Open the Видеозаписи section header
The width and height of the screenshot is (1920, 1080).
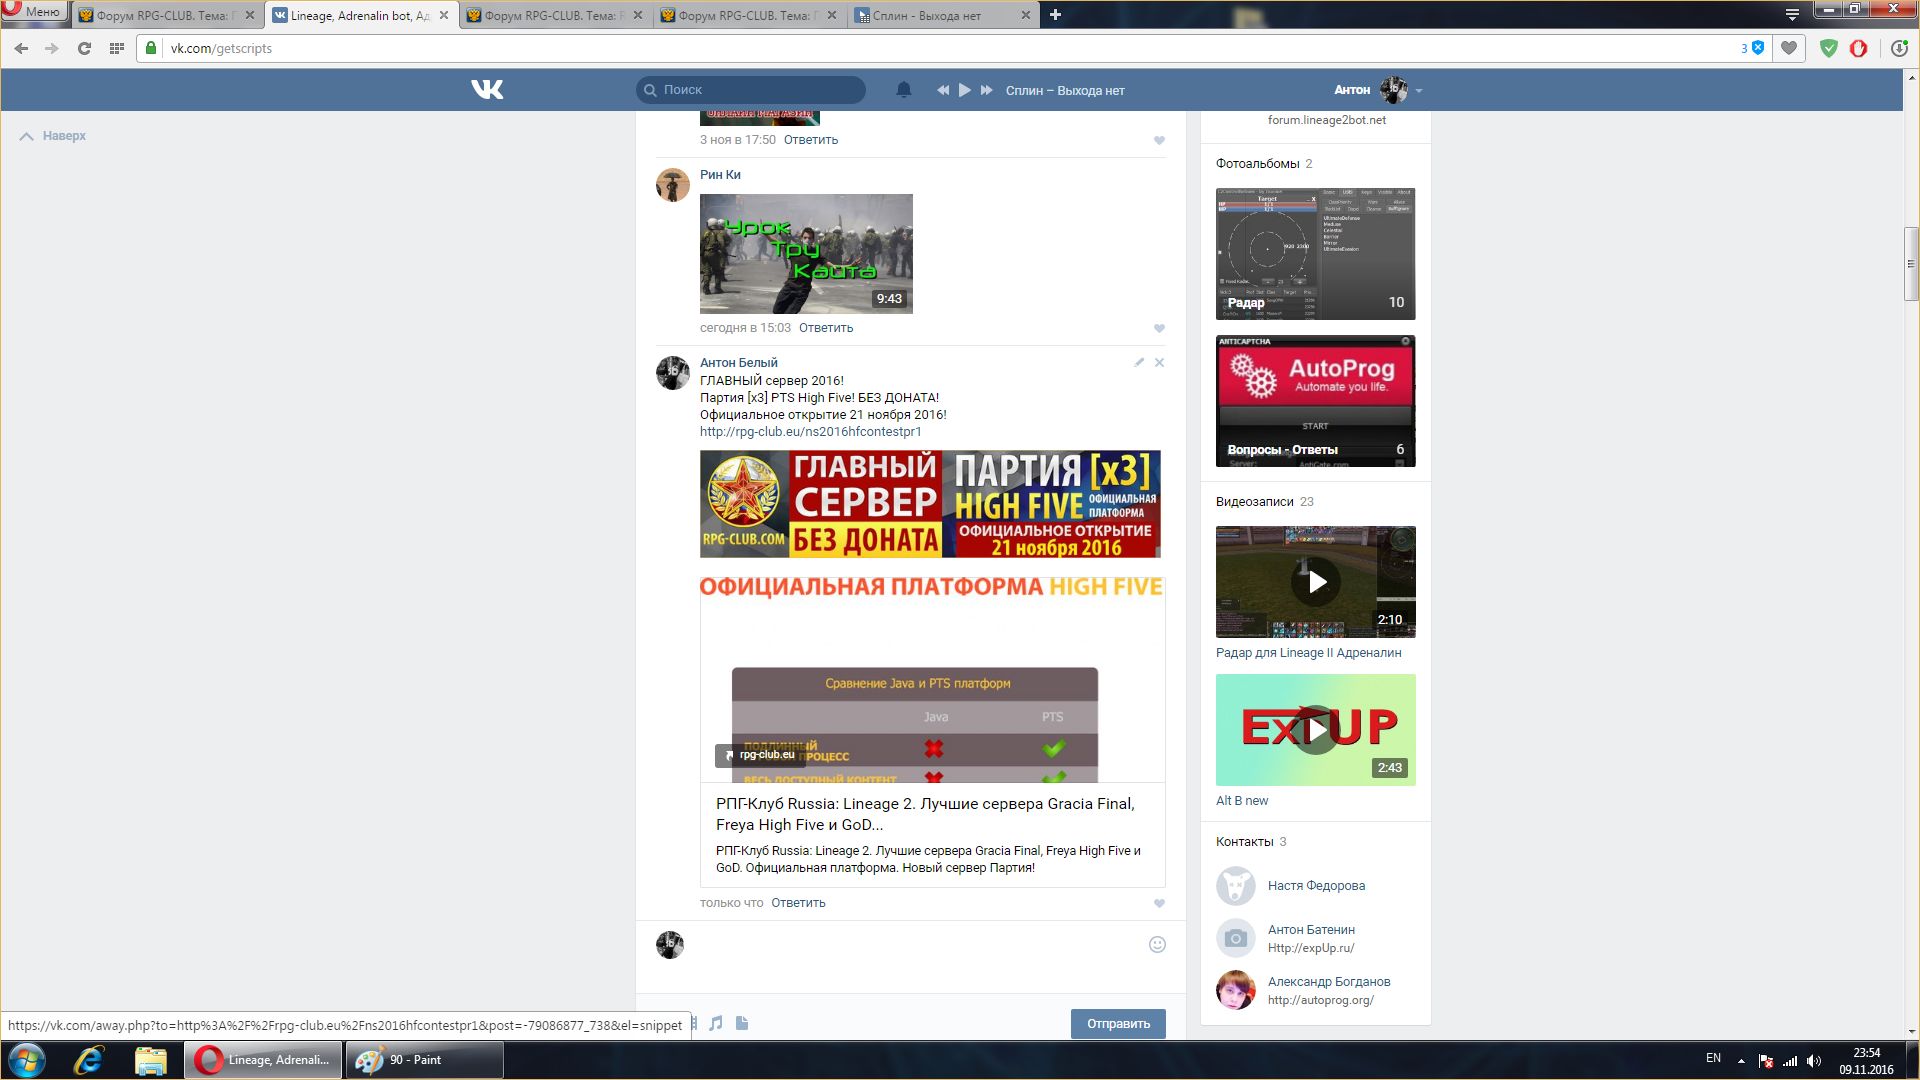(1254, 502)
